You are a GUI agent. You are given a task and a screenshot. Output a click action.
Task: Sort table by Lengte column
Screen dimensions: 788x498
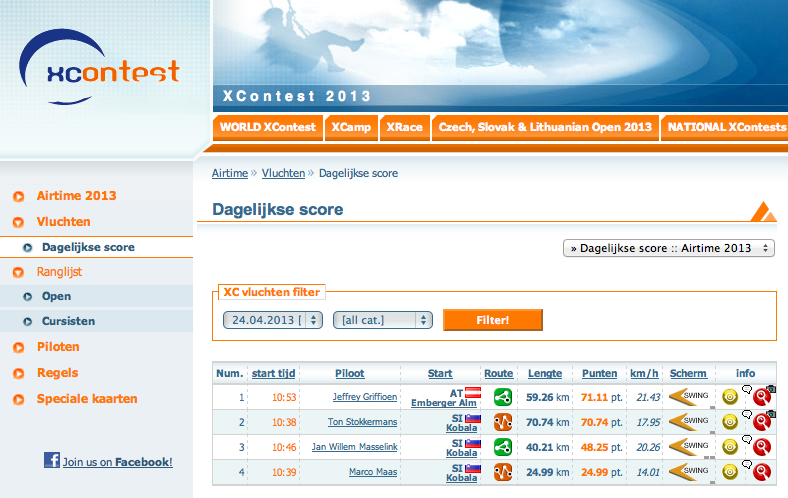pyautogui.click(x=545, y=373)
